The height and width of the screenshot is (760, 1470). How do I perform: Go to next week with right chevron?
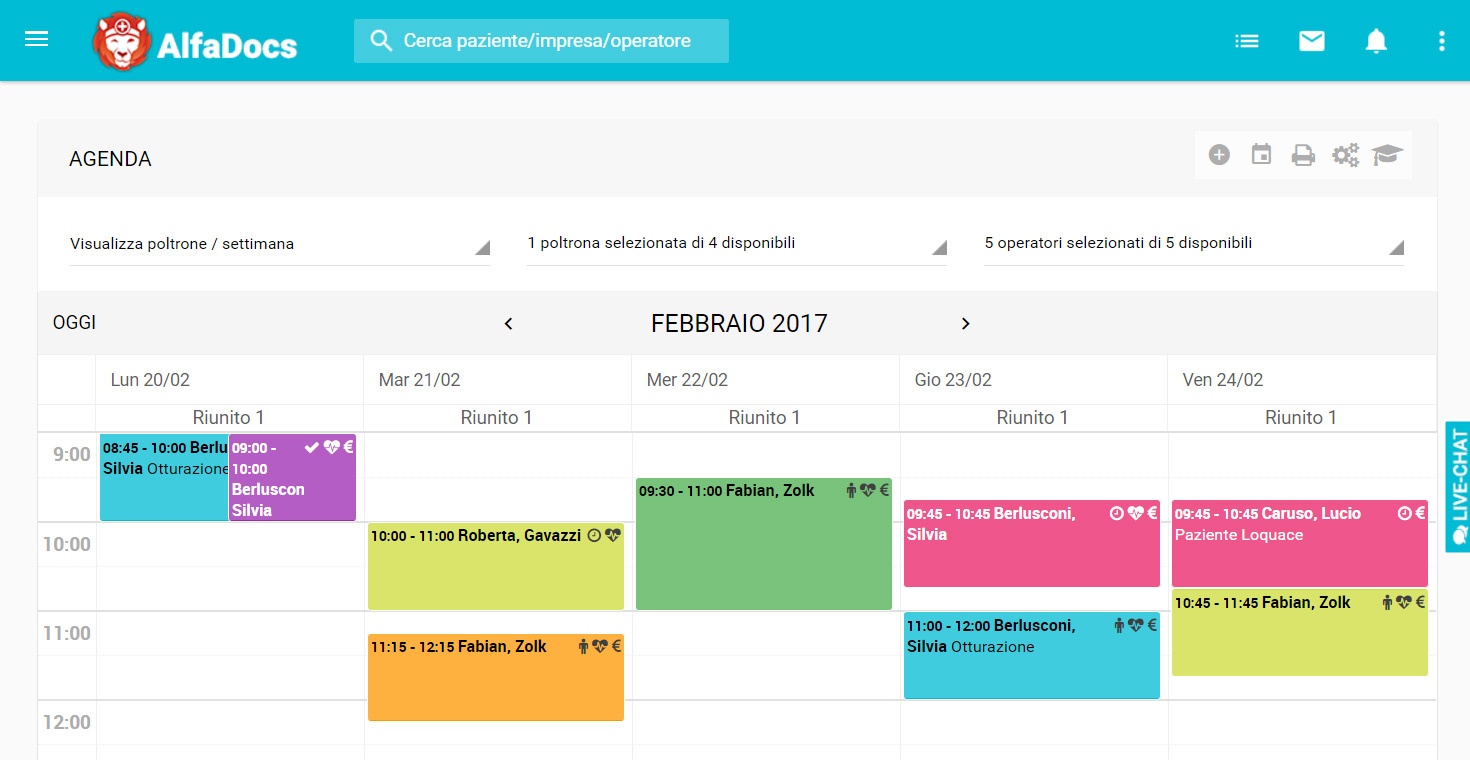point(965,324)
